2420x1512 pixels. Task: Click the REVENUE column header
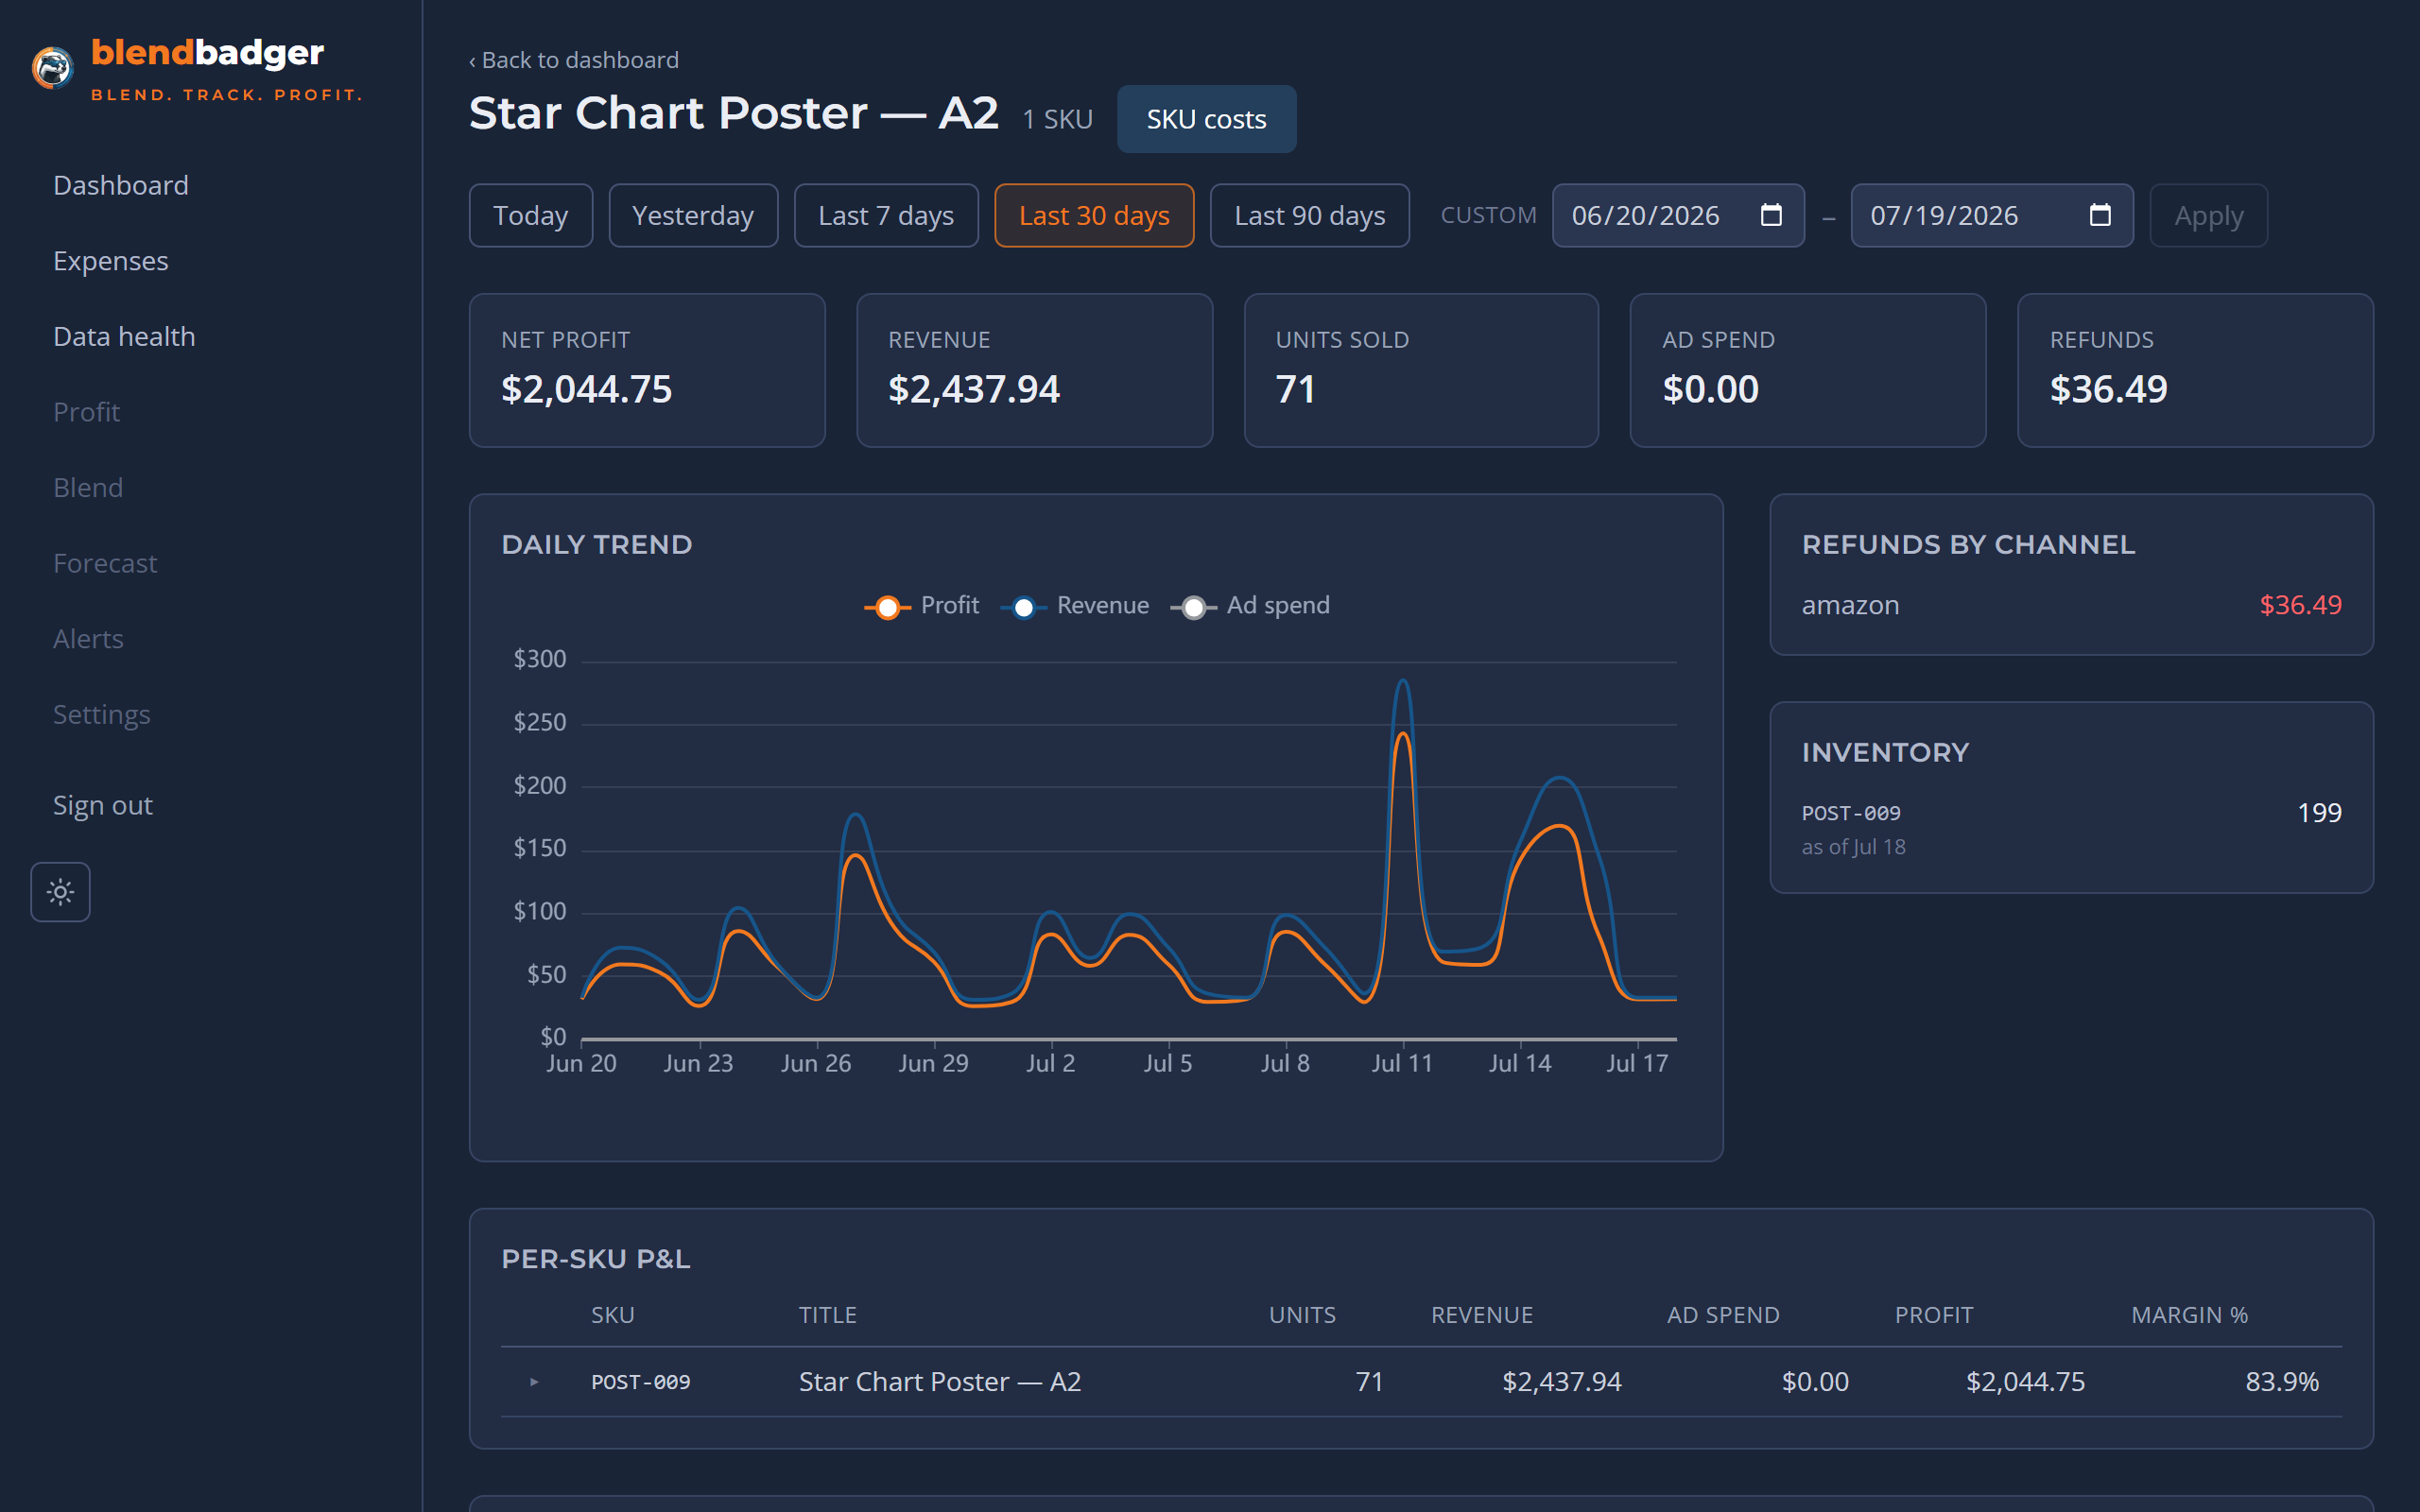pos(1482,1315)
